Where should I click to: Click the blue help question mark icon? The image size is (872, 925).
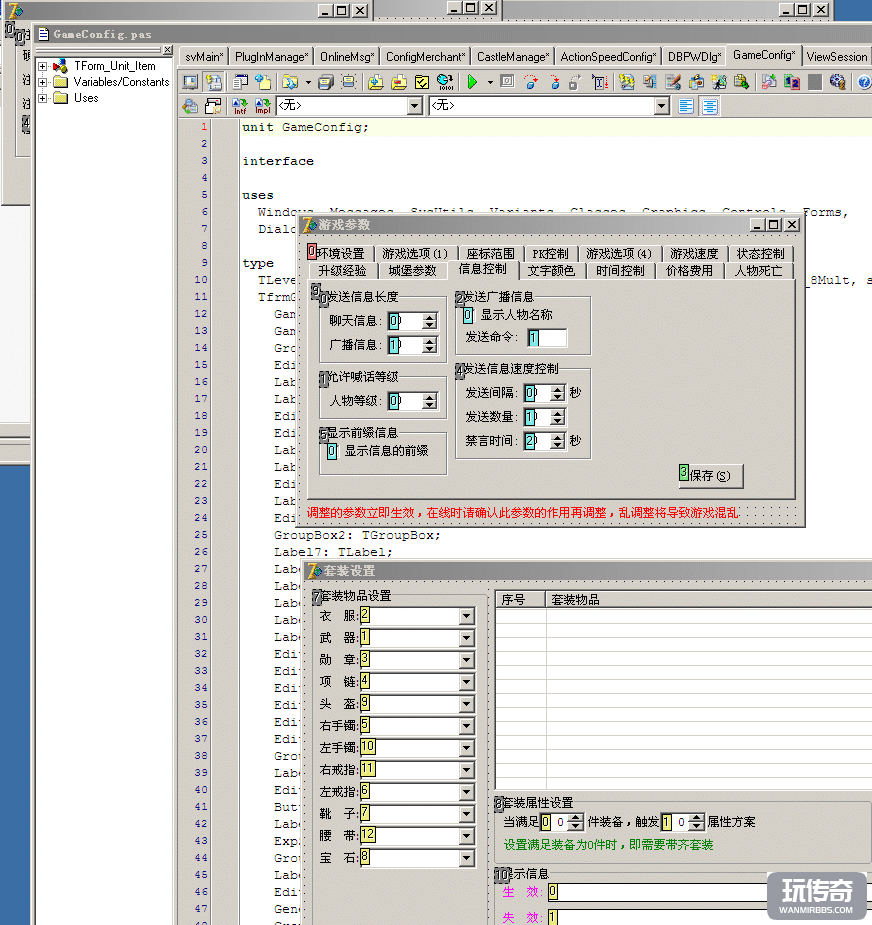(864, 82)
